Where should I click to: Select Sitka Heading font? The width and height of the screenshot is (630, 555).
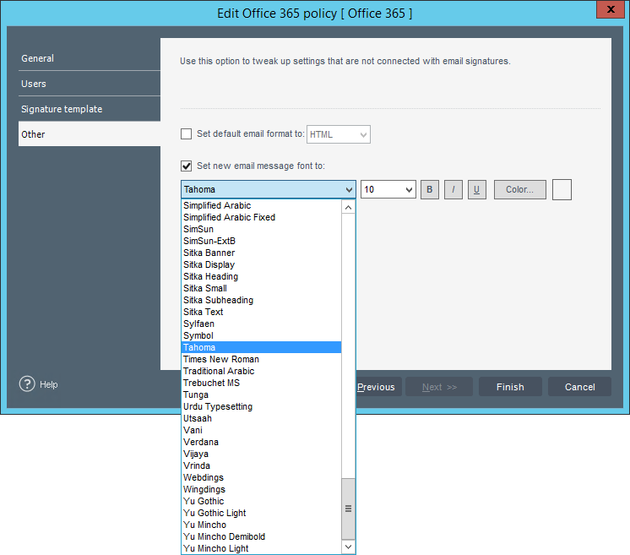[x=261, y=276]
